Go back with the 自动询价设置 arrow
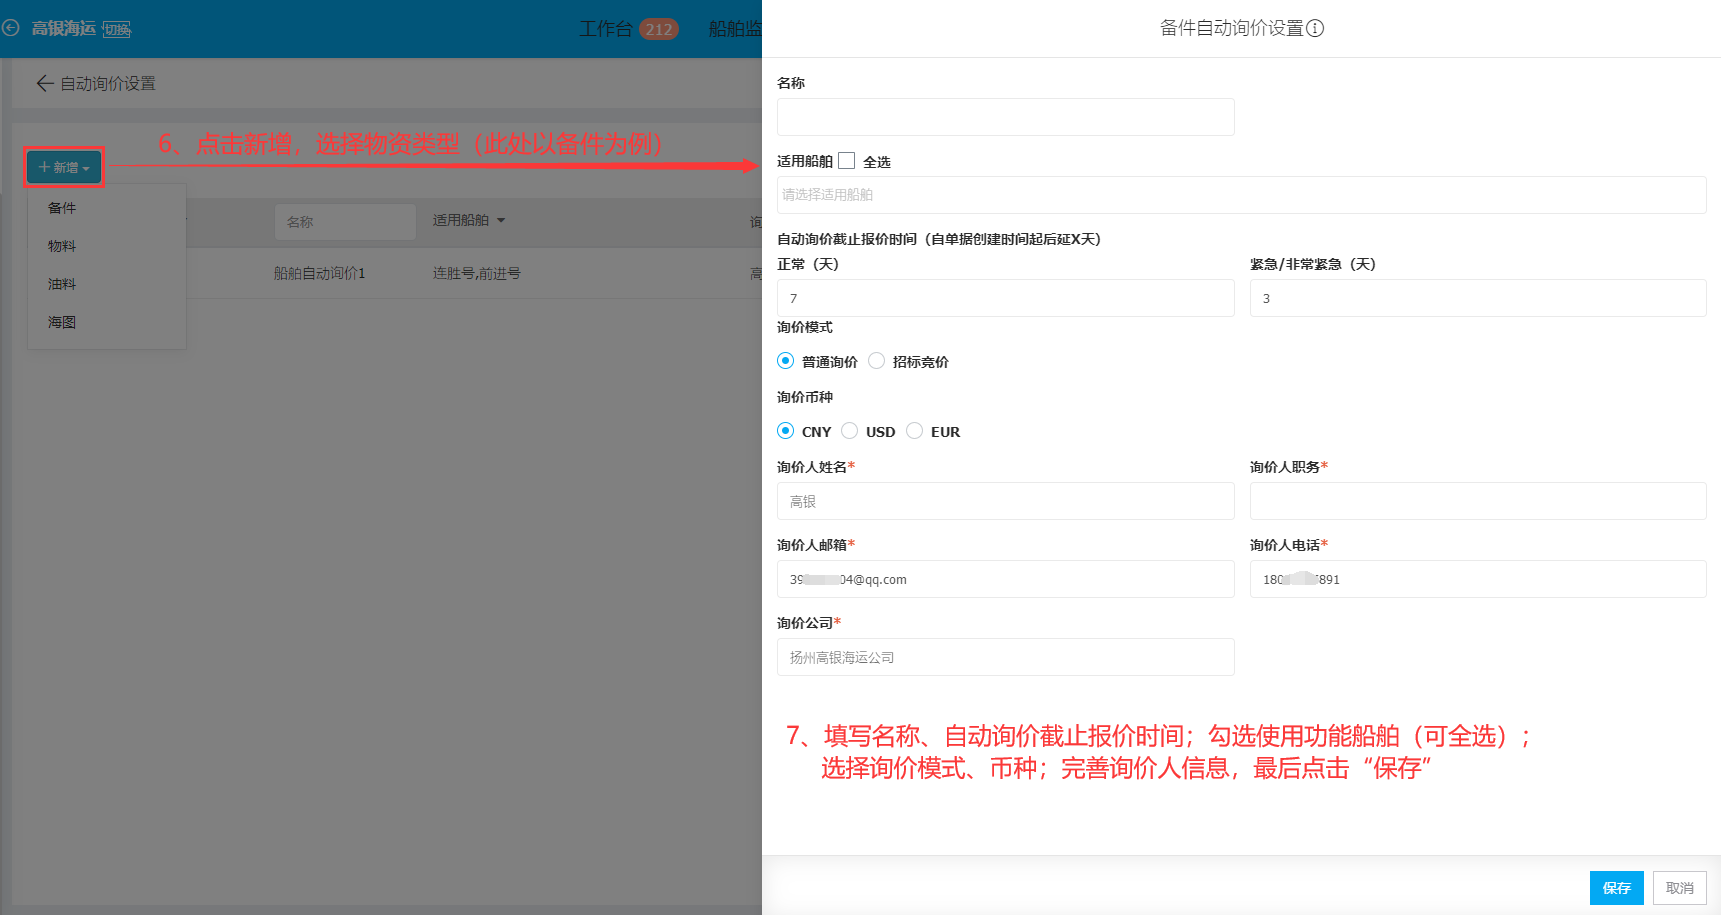 coord(44,83)
